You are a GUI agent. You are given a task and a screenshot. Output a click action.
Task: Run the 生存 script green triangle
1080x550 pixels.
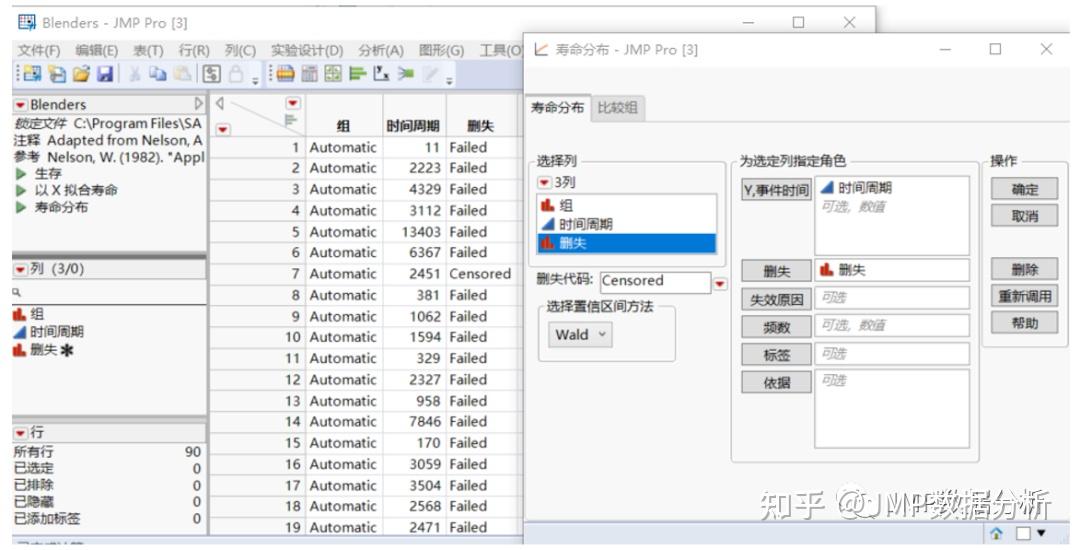(21, 173)
